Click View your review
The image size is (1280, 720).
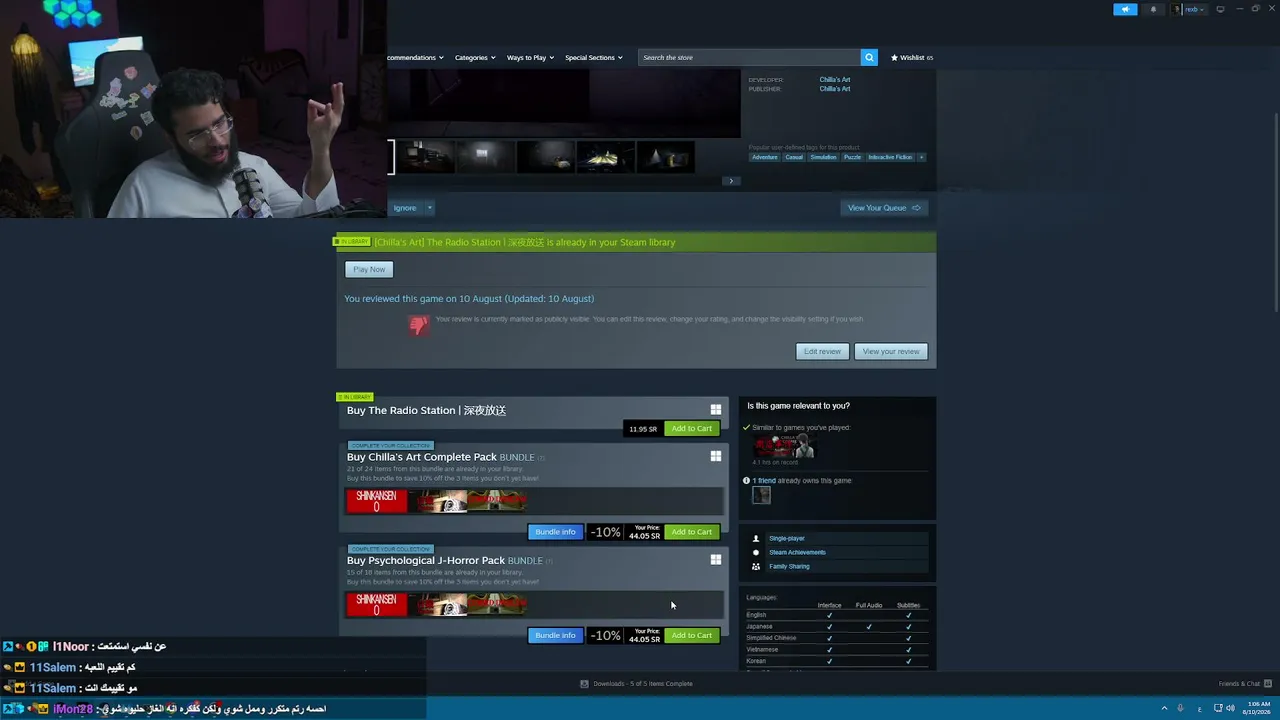[x=891, y=351]
